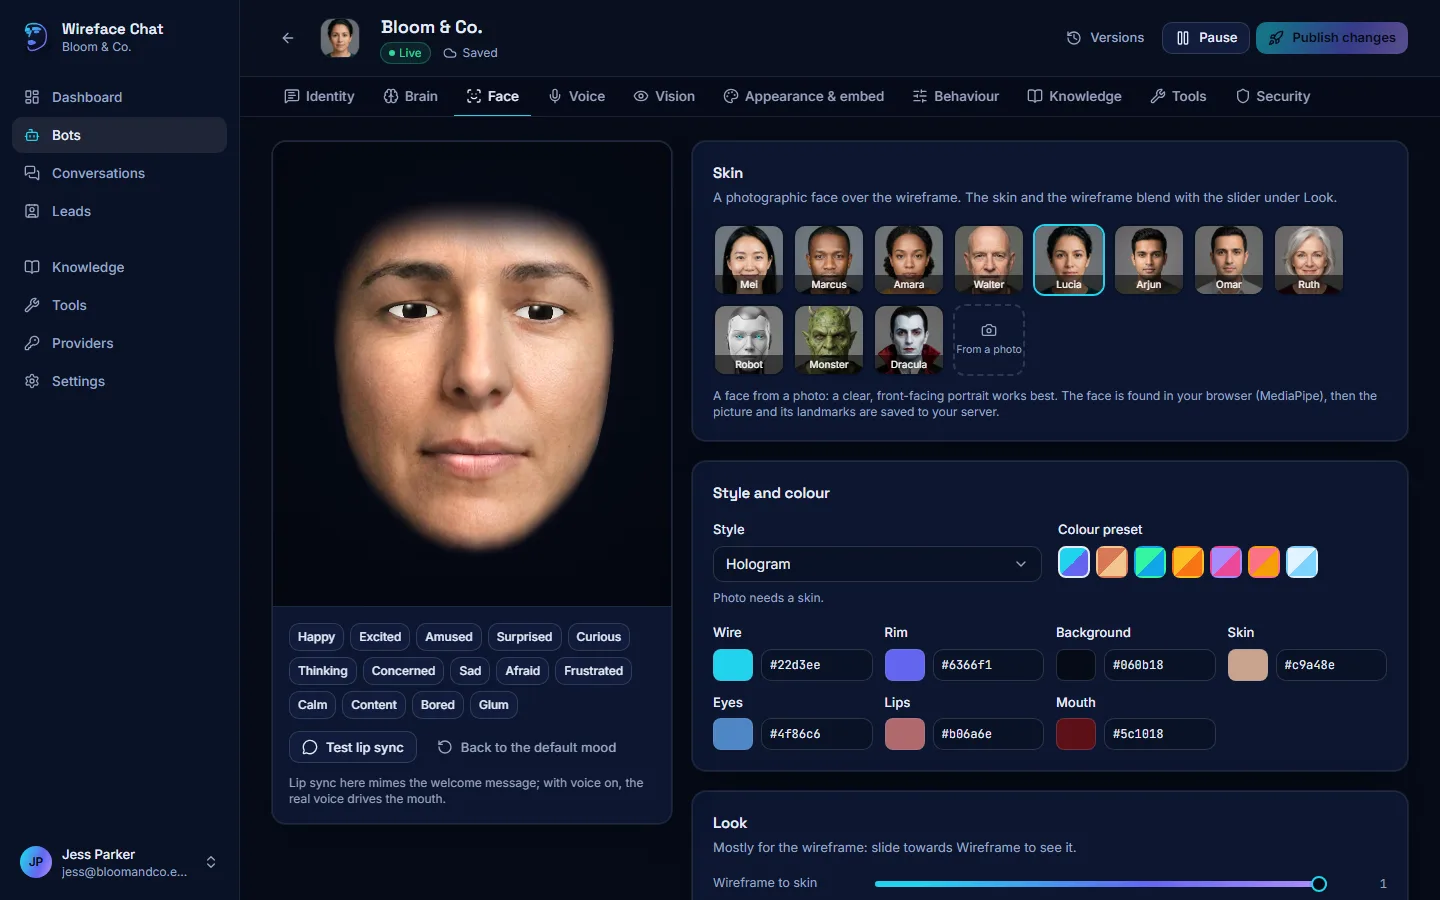Choose the Dracula skin face
Screen dimensions: 1440x900
[909, 340]
